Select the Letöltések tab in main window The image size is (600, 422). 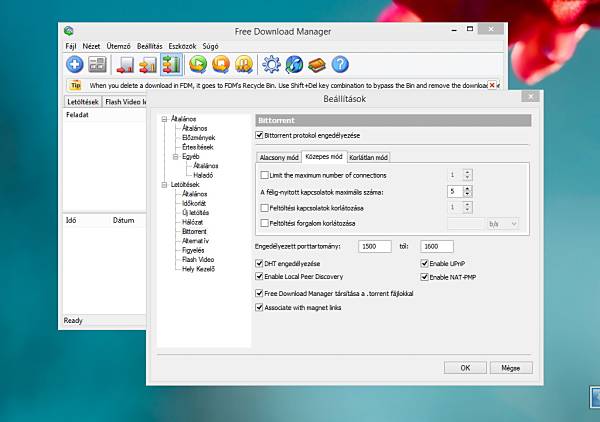click(83, 102)
